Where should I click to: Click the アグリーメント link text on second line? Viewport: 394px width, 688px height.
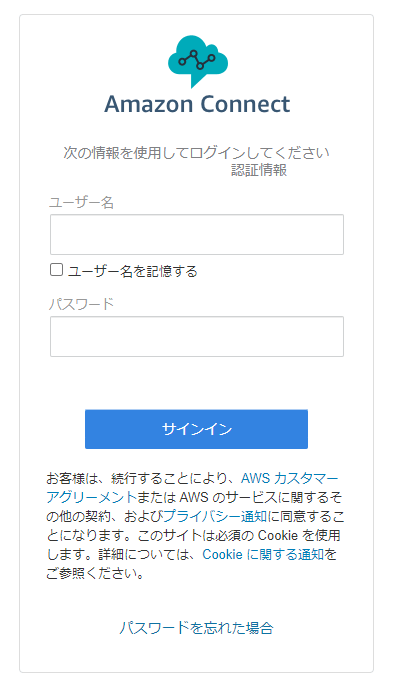coord(91,497)
